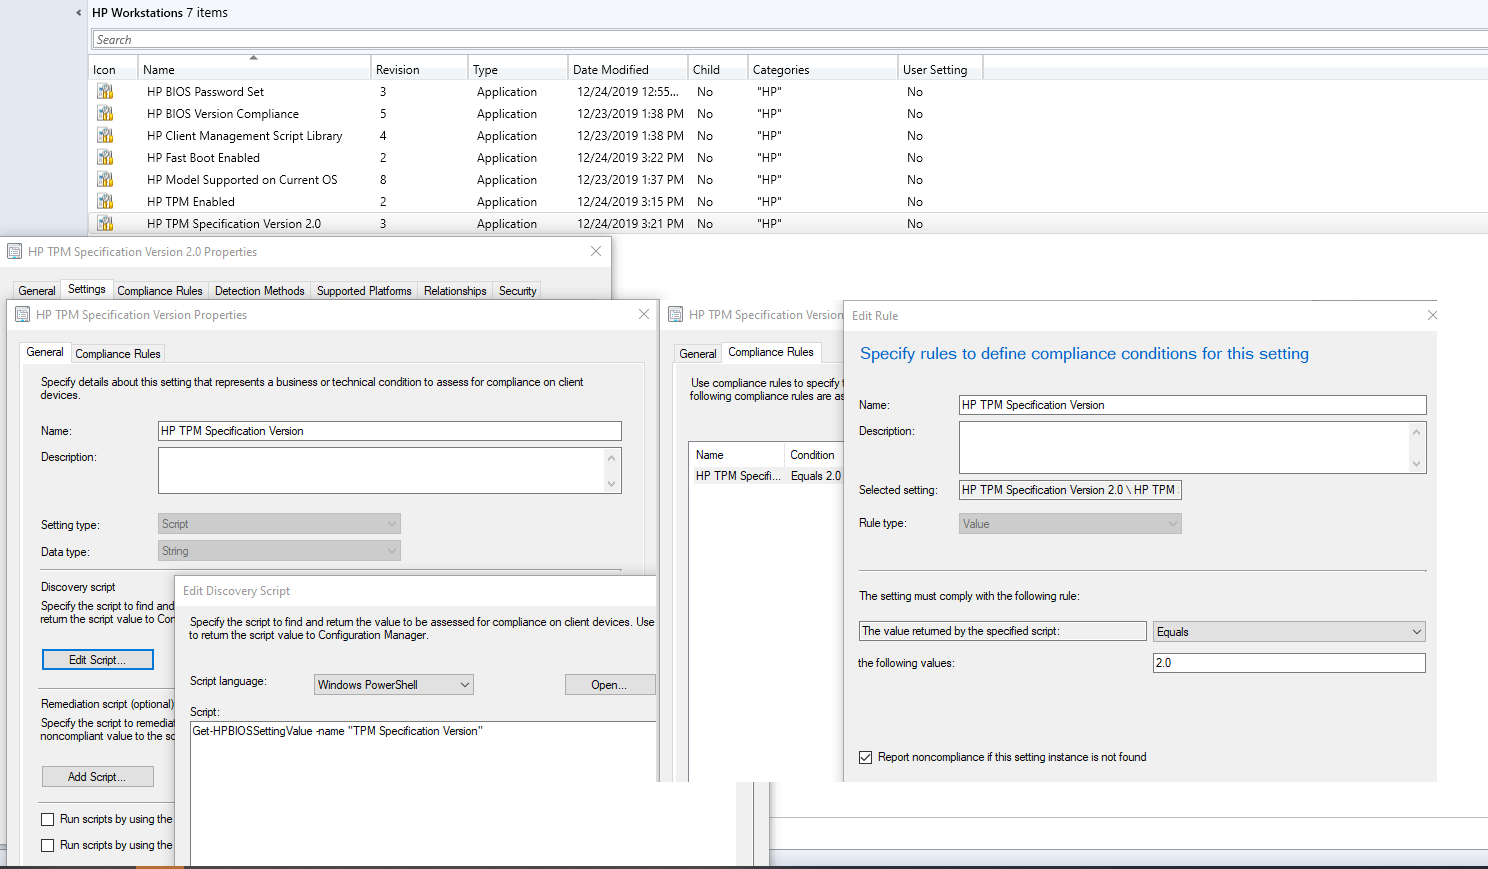Click the Name field in Edit Rule
Viewport: 1488px width, 869px height.
(1192, 405)
